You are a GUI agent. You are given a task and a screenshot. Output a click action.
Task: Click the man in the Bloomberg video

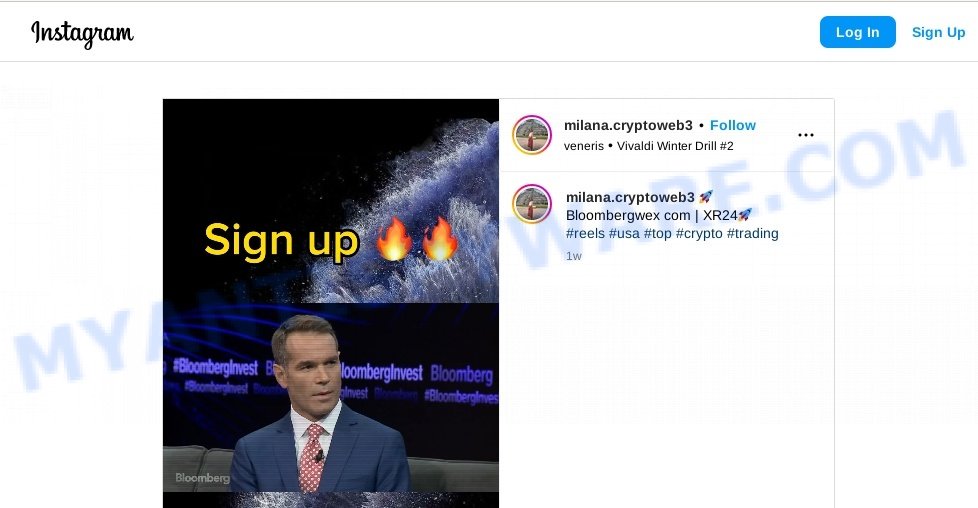(318, 406)
